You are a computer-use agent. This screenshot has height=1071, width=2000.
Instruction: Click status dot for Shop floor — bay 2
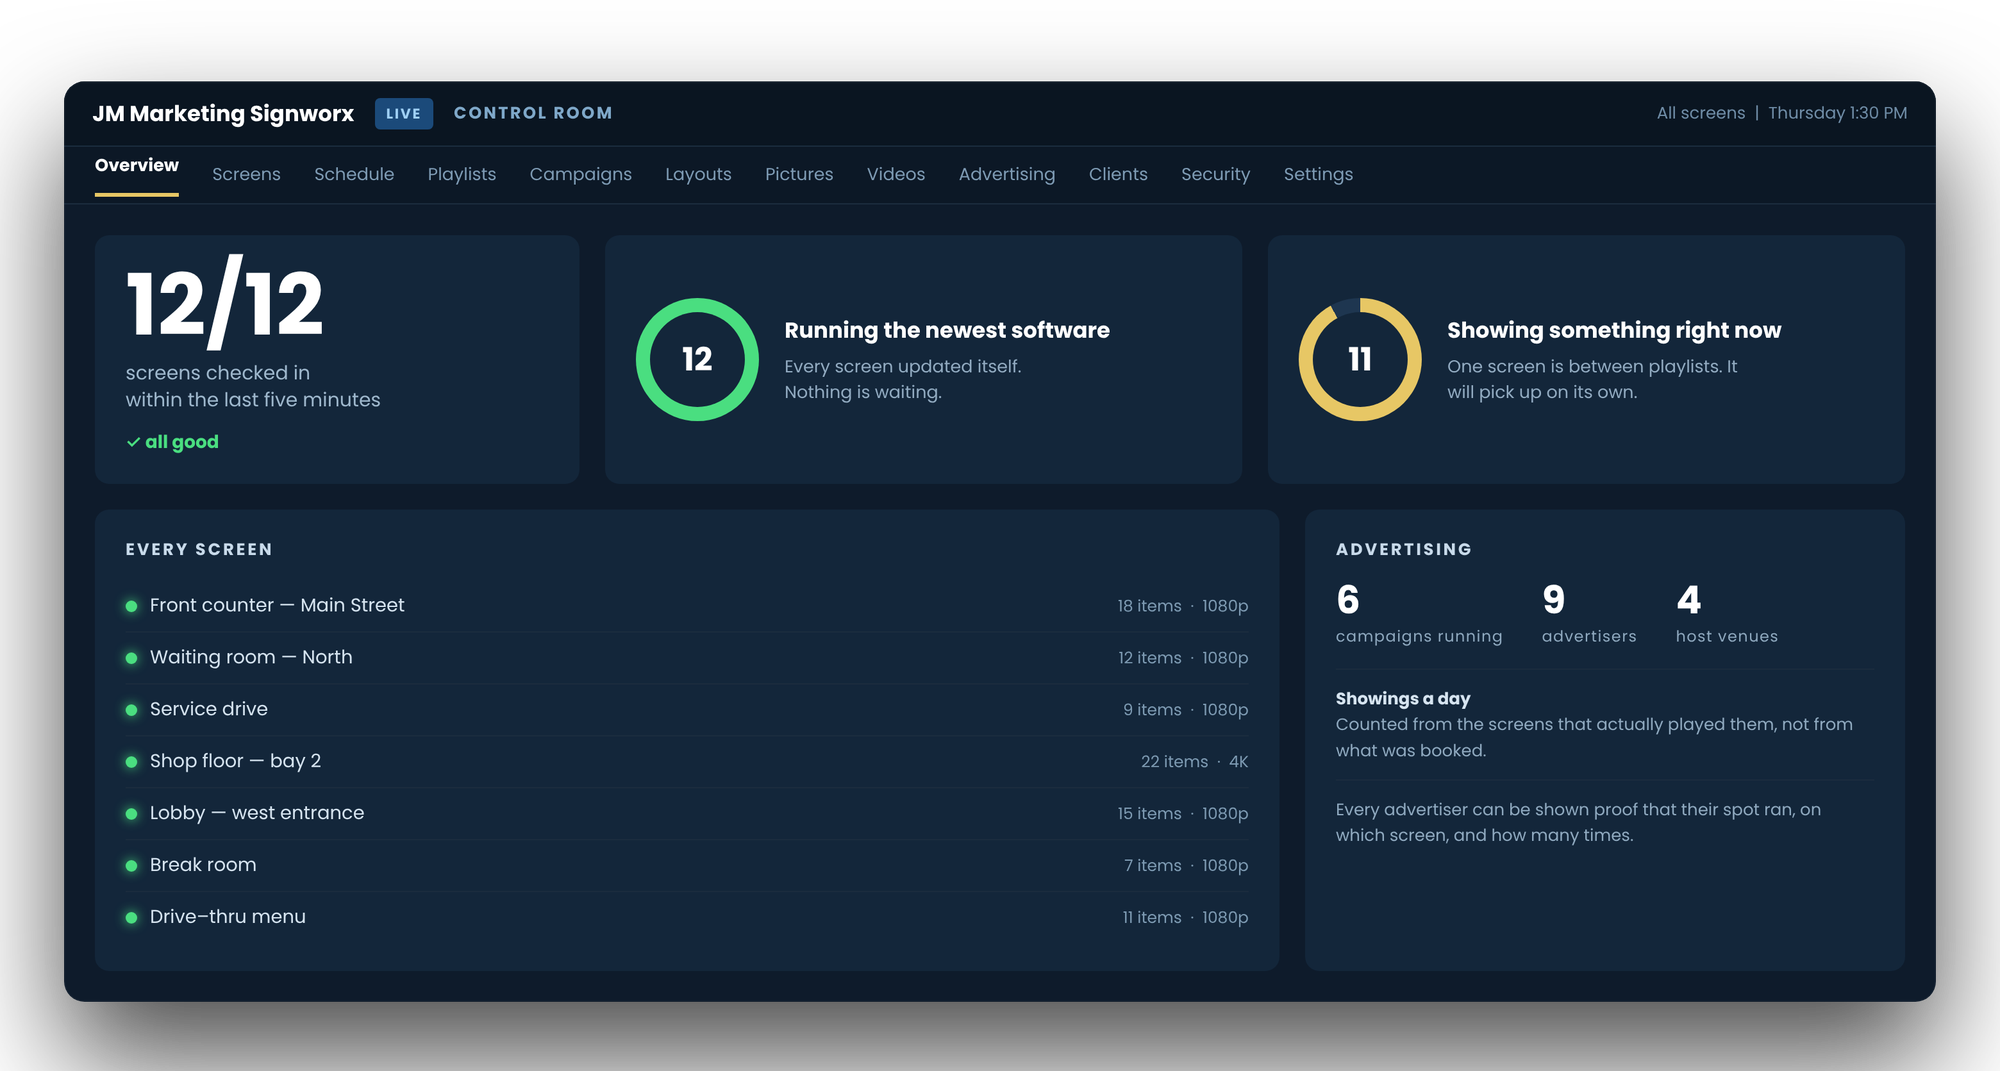[131, 762]
